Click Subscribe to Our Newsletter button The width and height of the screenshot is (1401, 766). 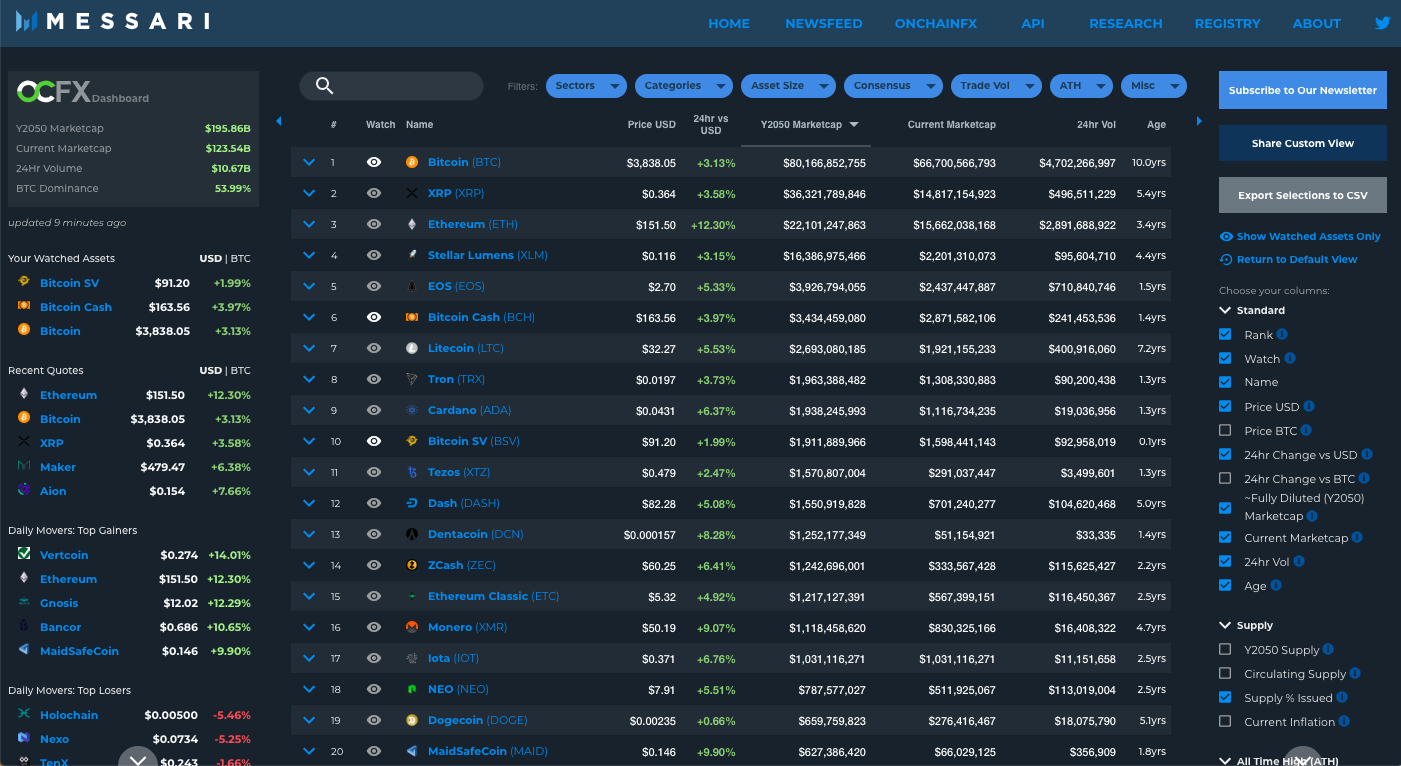click(x=1303, y=90)
